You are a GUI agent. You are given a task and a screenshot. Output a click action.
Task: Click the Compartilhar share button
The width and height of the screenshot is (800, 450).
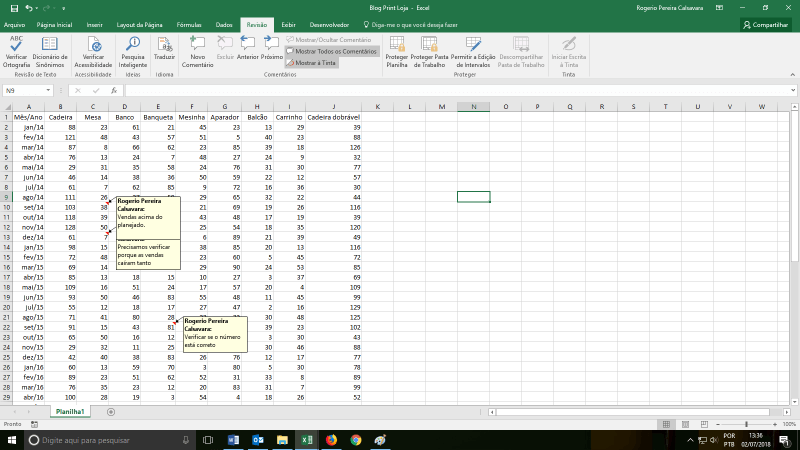click(x=765, y=24)
